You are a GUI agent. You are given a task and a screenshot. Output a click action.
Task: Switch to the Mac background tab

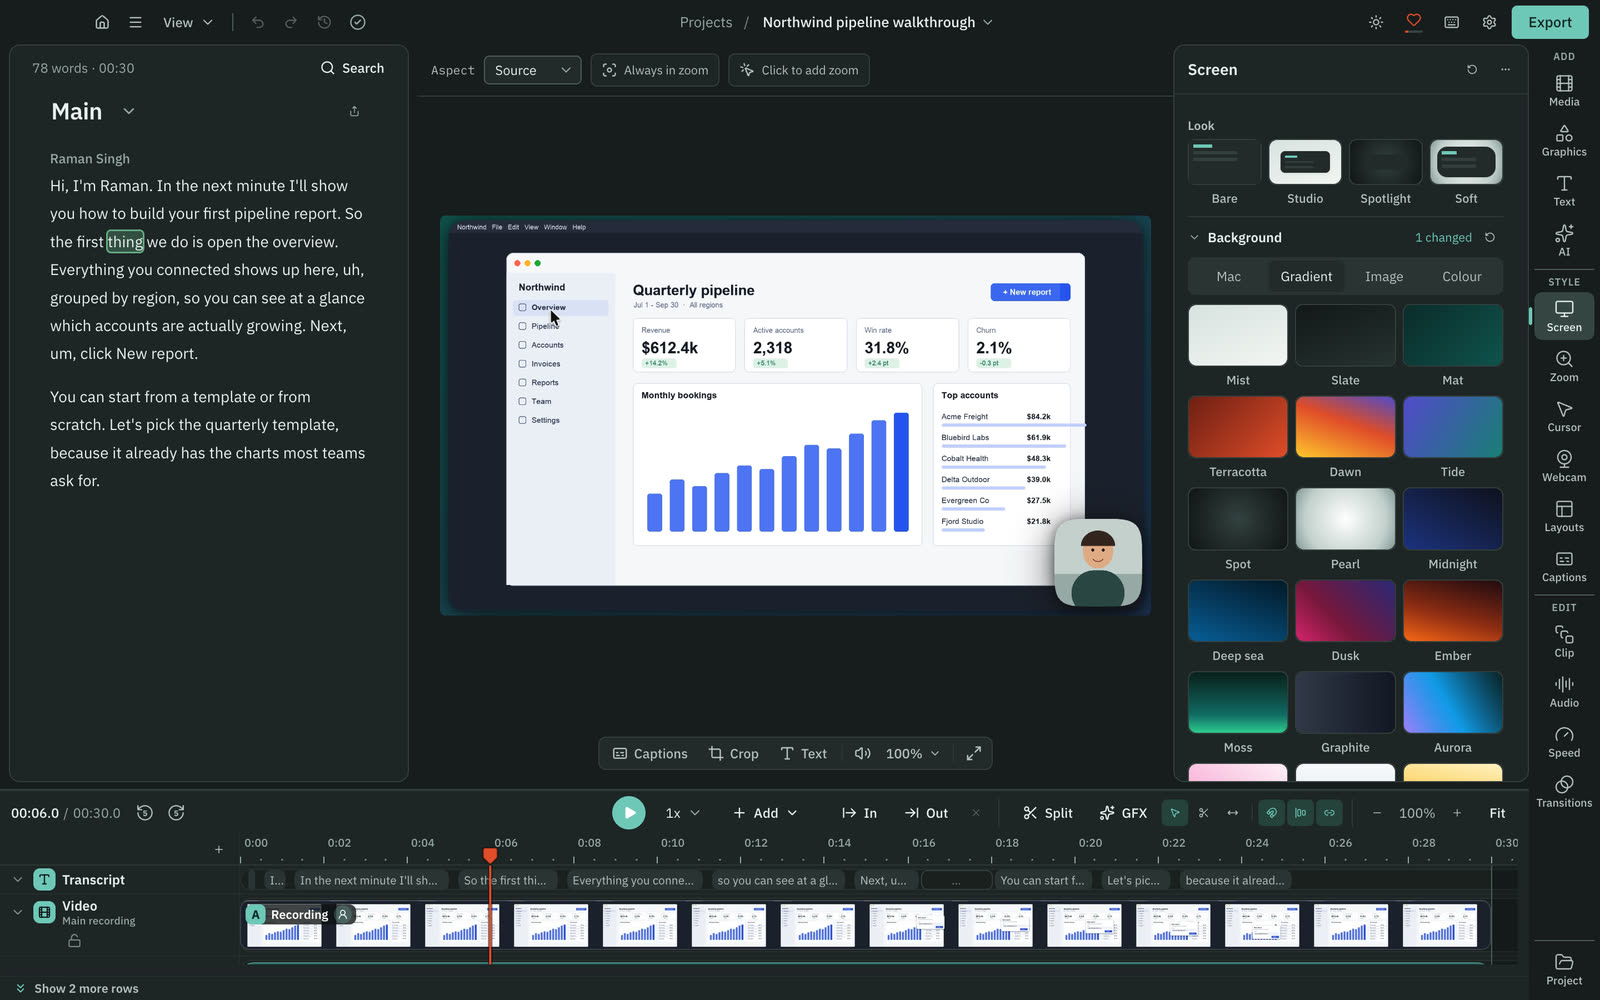1228,276
